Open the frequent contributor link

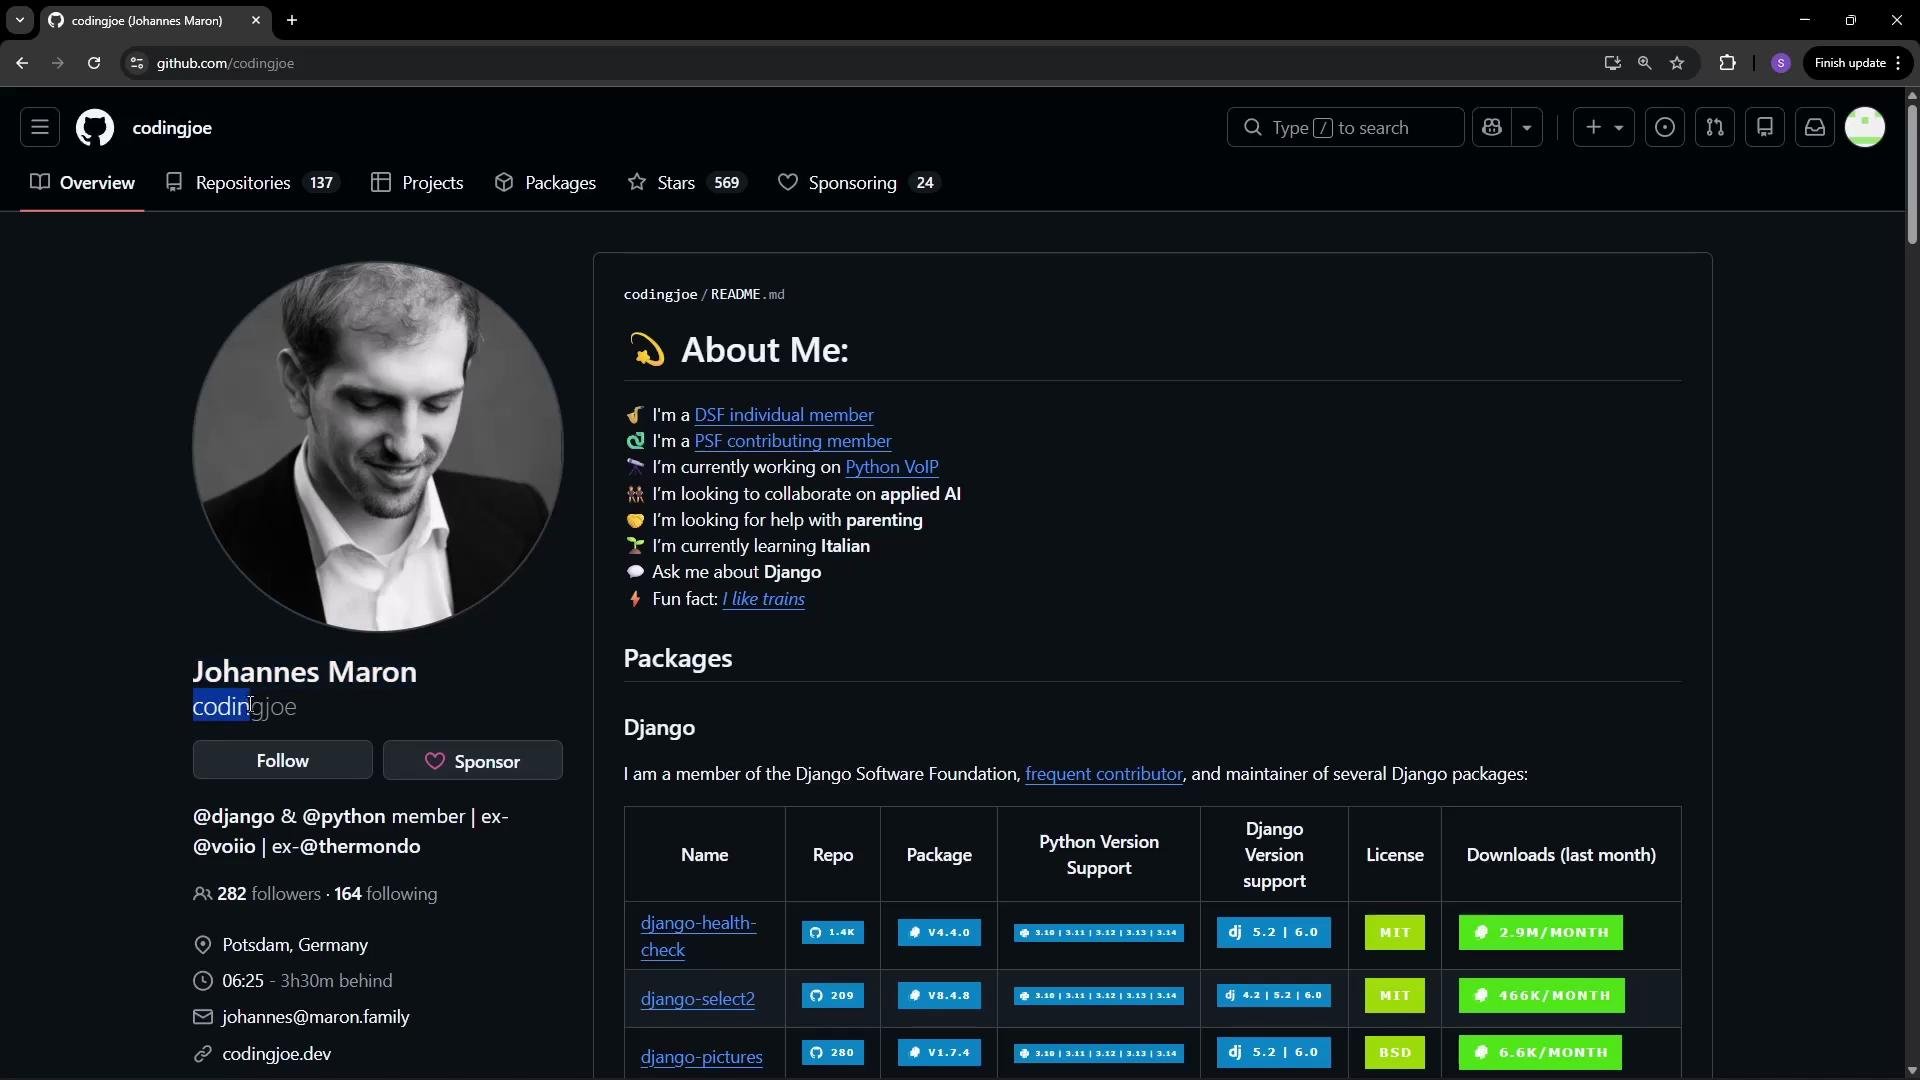1104,774
